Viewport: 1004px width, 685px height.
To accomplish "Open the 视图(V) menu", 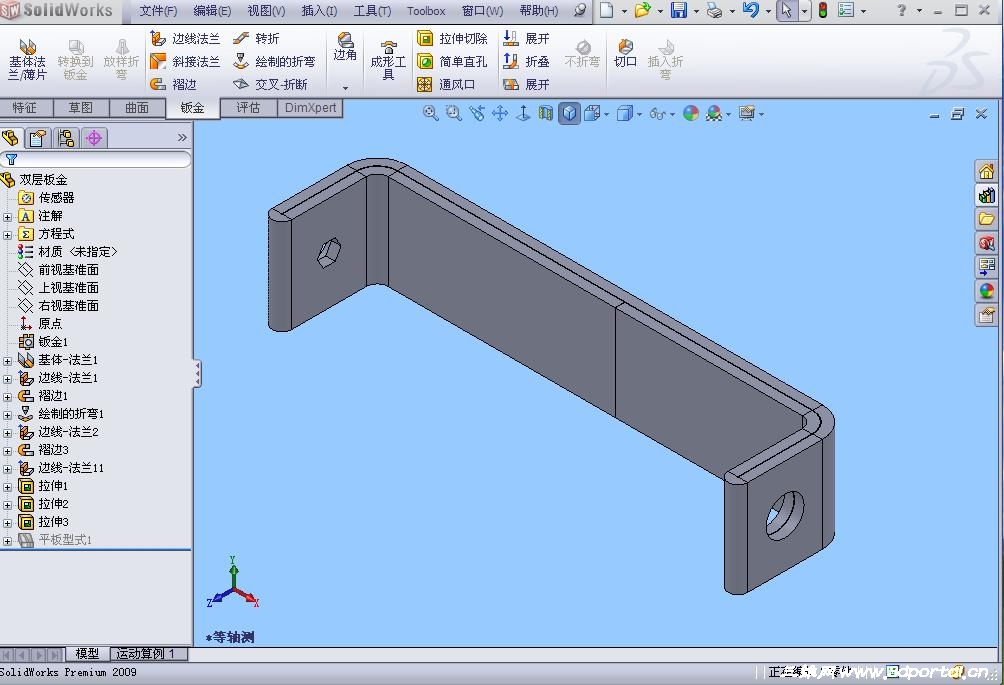I will (266, 11).
